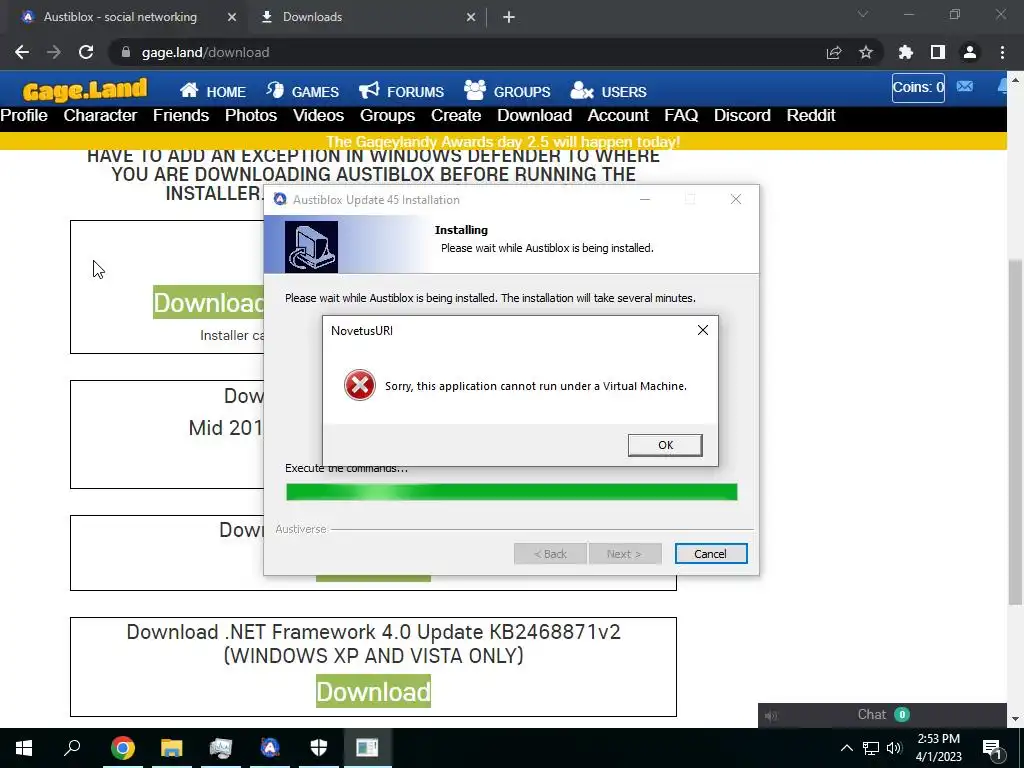Open the Character link
Image resolution: width=1024 pixels, height=768 pixels.
[x=100, y=116]
